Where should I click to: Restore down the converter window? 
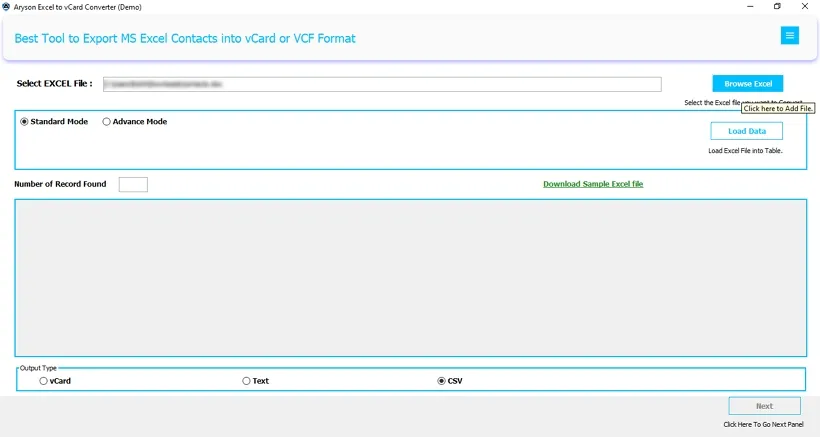[777, 7]
